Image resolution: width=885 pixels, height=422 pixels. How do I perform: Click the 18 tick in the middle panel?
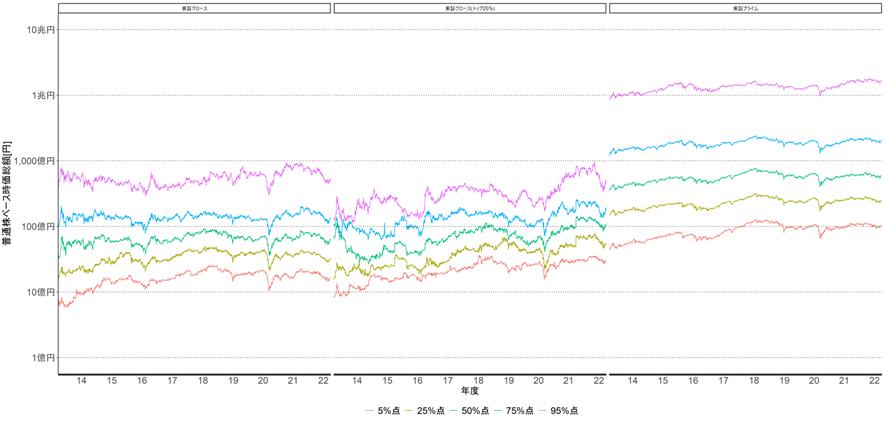(478, 381)
